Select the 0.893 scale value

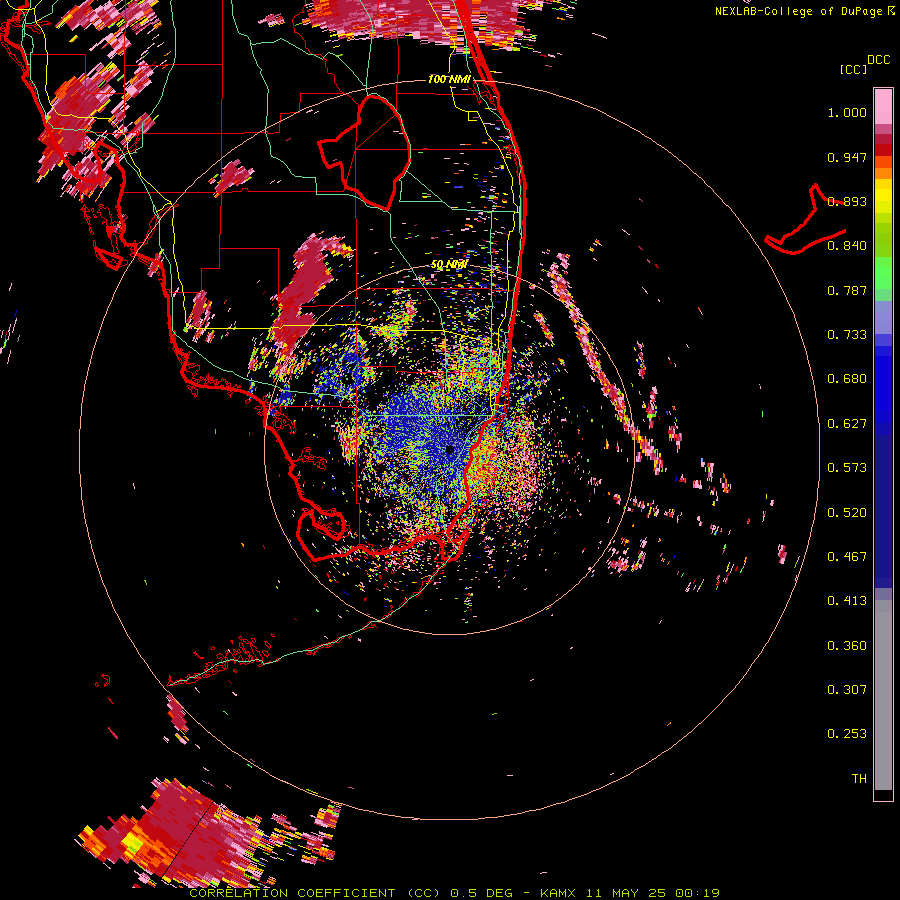tap(847, 201)
